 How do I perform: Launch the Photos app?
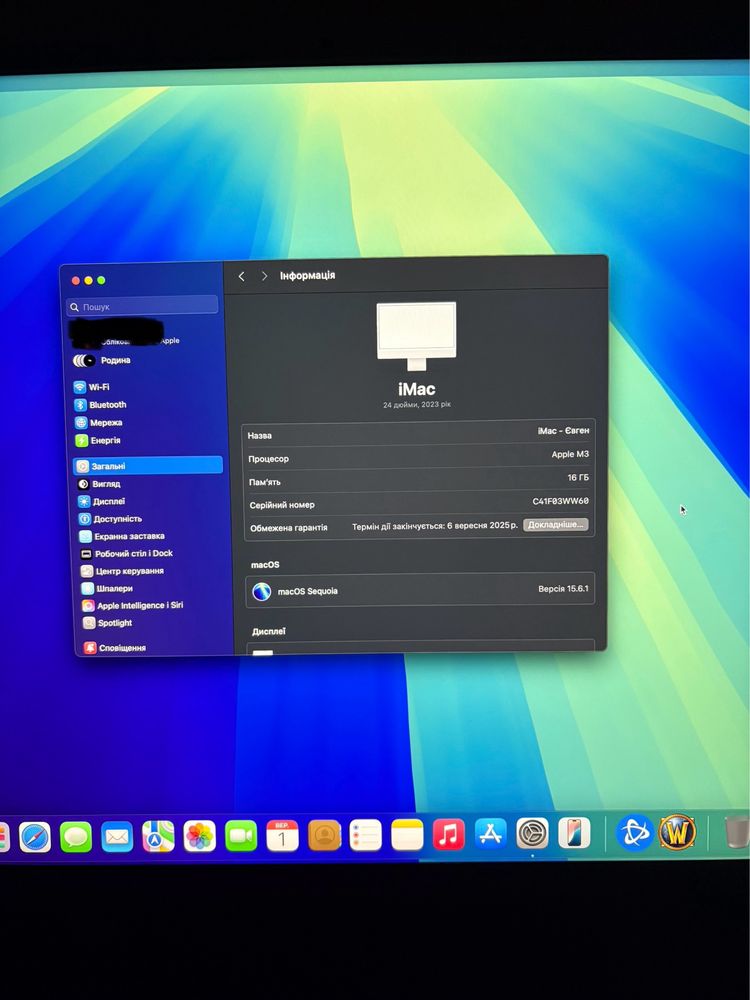[200, 836]
